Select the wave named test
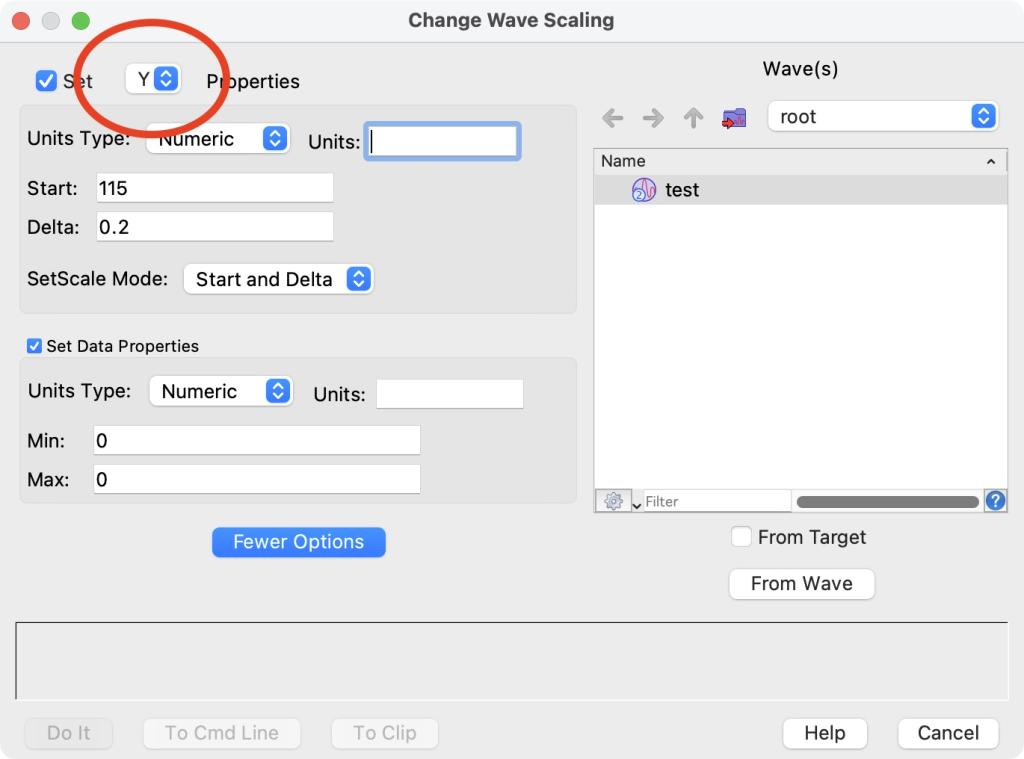This screenshot has width=1024, height=759. [800, 190]
